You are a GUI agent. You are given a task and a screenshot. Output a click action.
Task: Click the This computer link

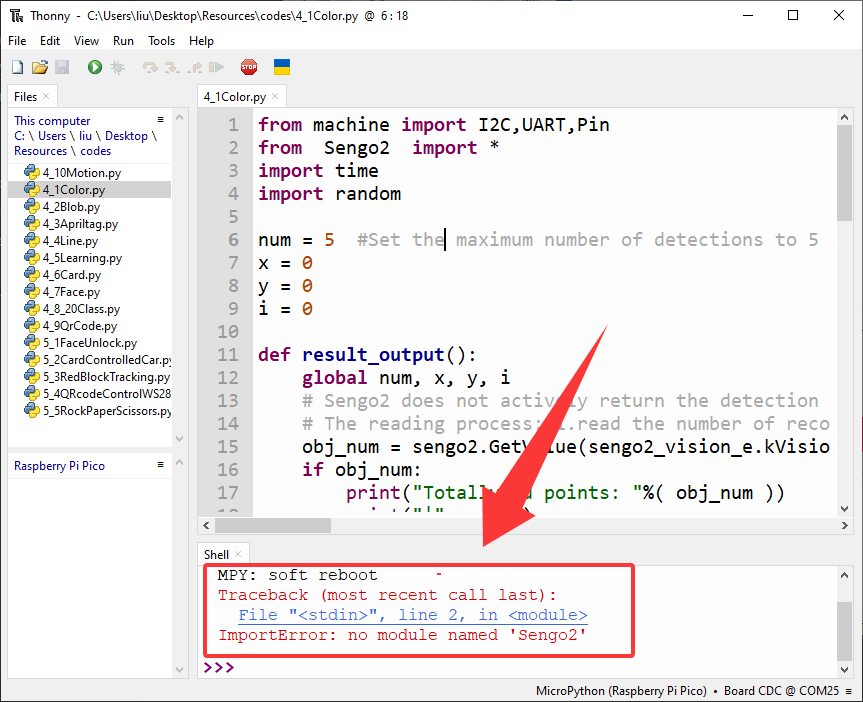(52, 121)
